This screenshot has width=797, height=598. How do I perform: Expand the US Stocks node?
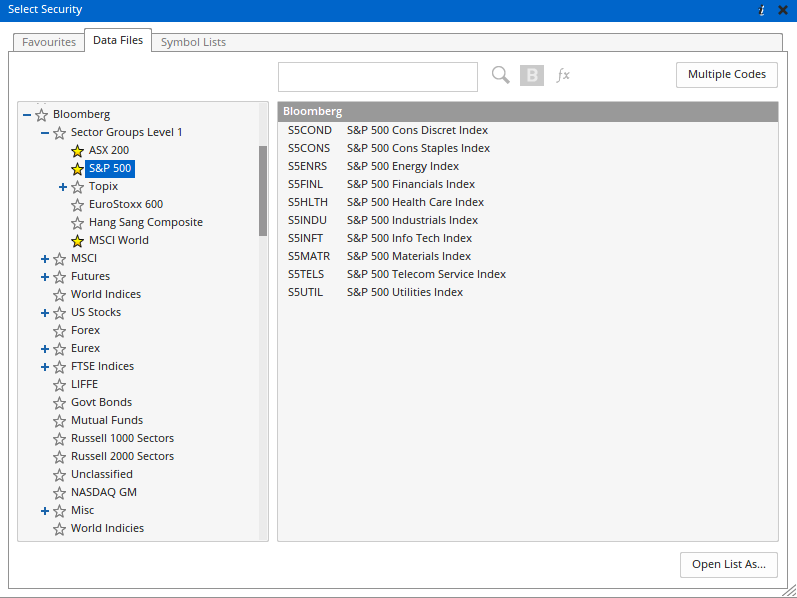click(45, 313)
